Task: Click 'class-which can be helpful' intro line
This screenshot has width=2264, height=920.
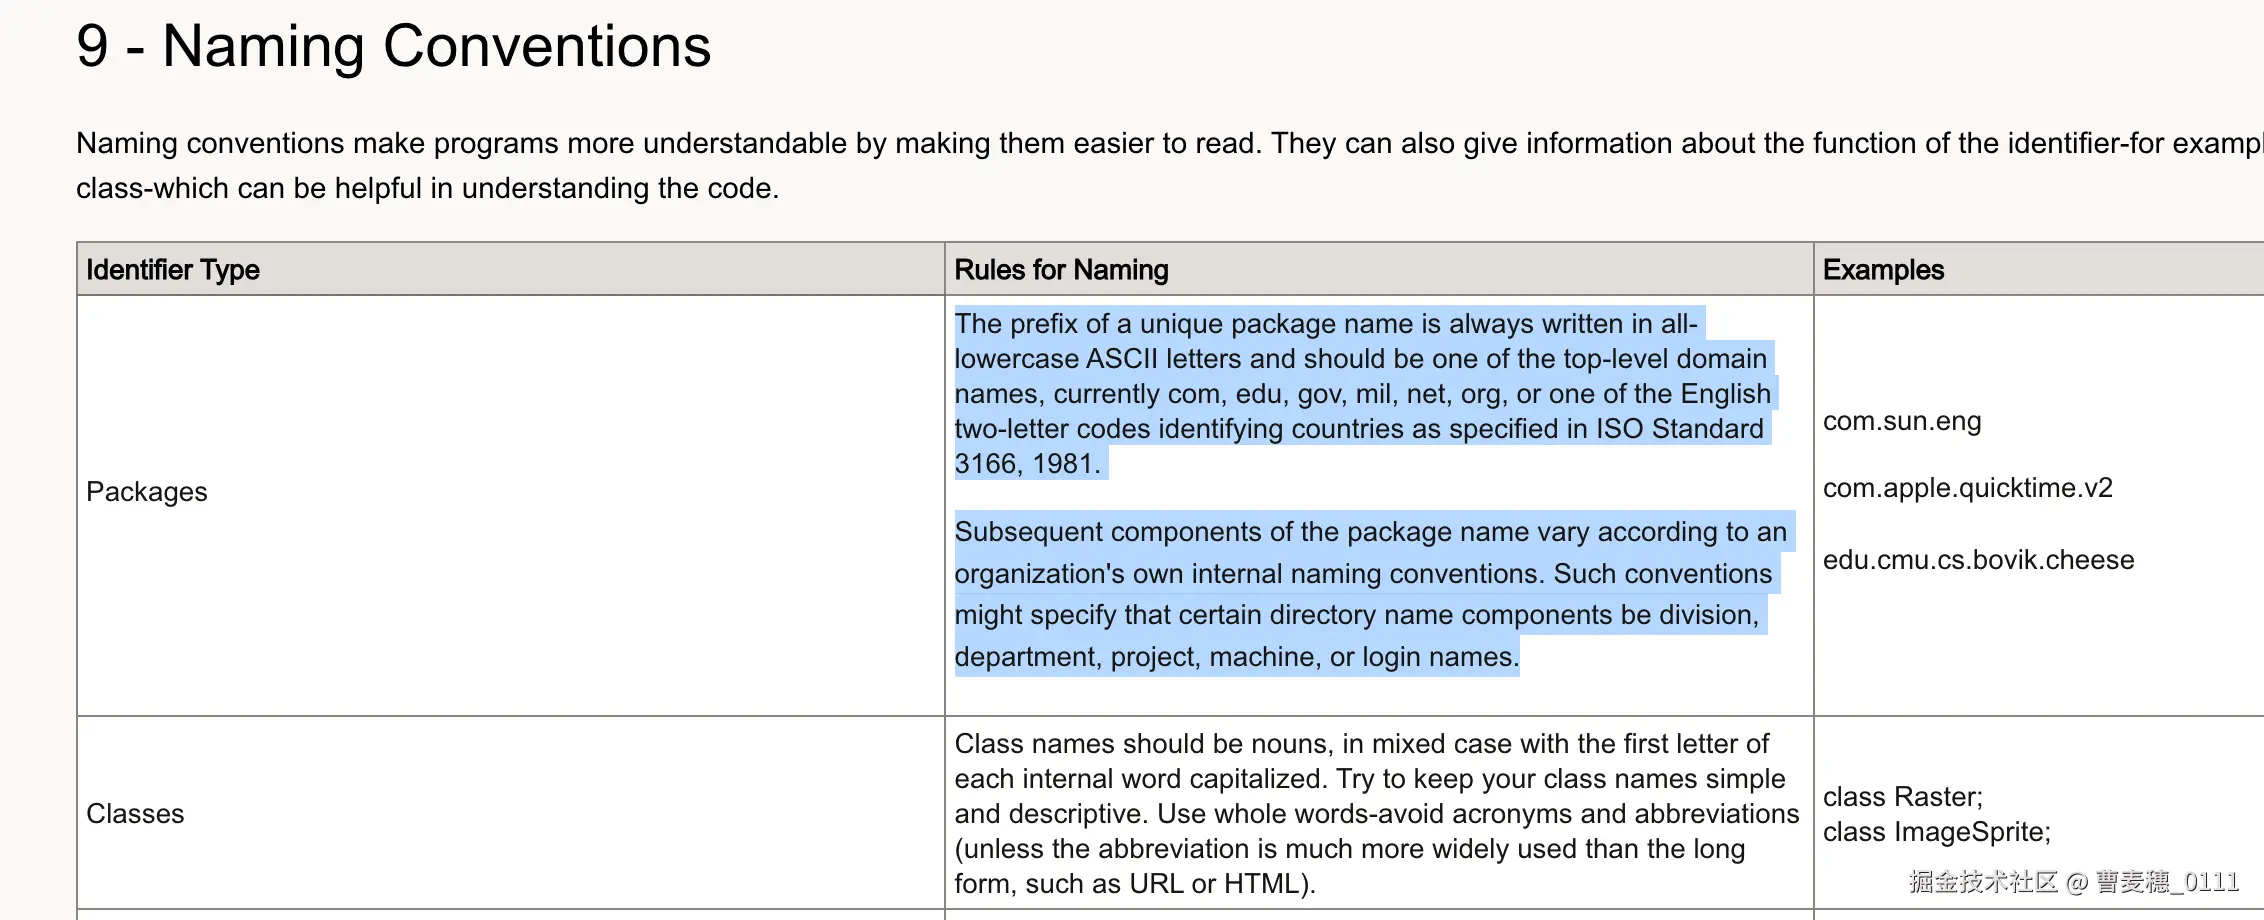Action: point(427,188)
